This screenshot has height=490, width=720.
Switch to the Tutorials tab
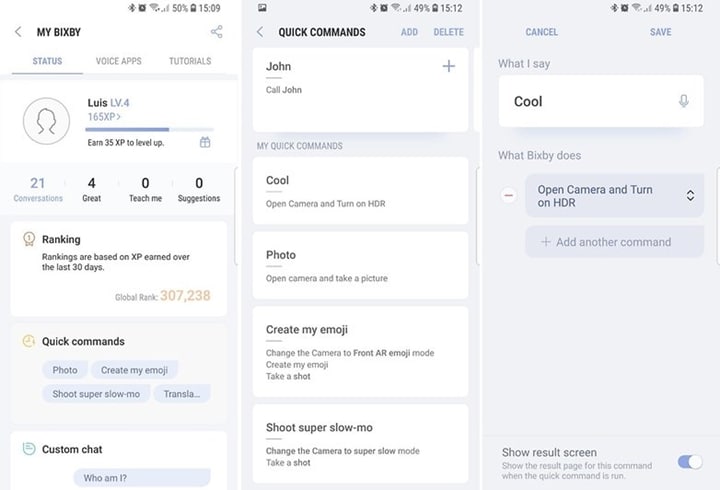click(190, 61)
